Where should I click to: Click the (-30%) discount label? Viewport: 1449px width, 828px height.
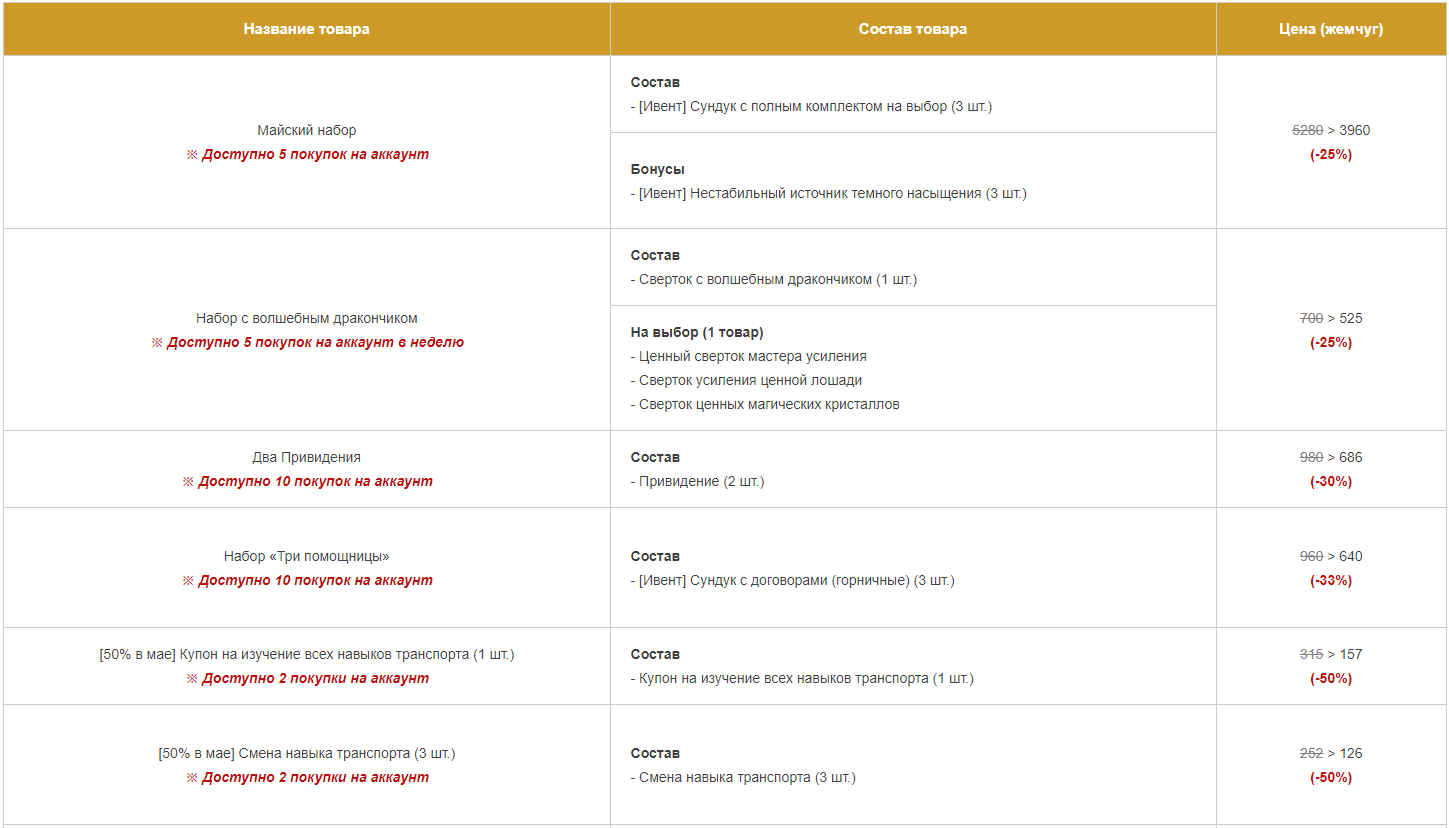(x=1331, y=481)
